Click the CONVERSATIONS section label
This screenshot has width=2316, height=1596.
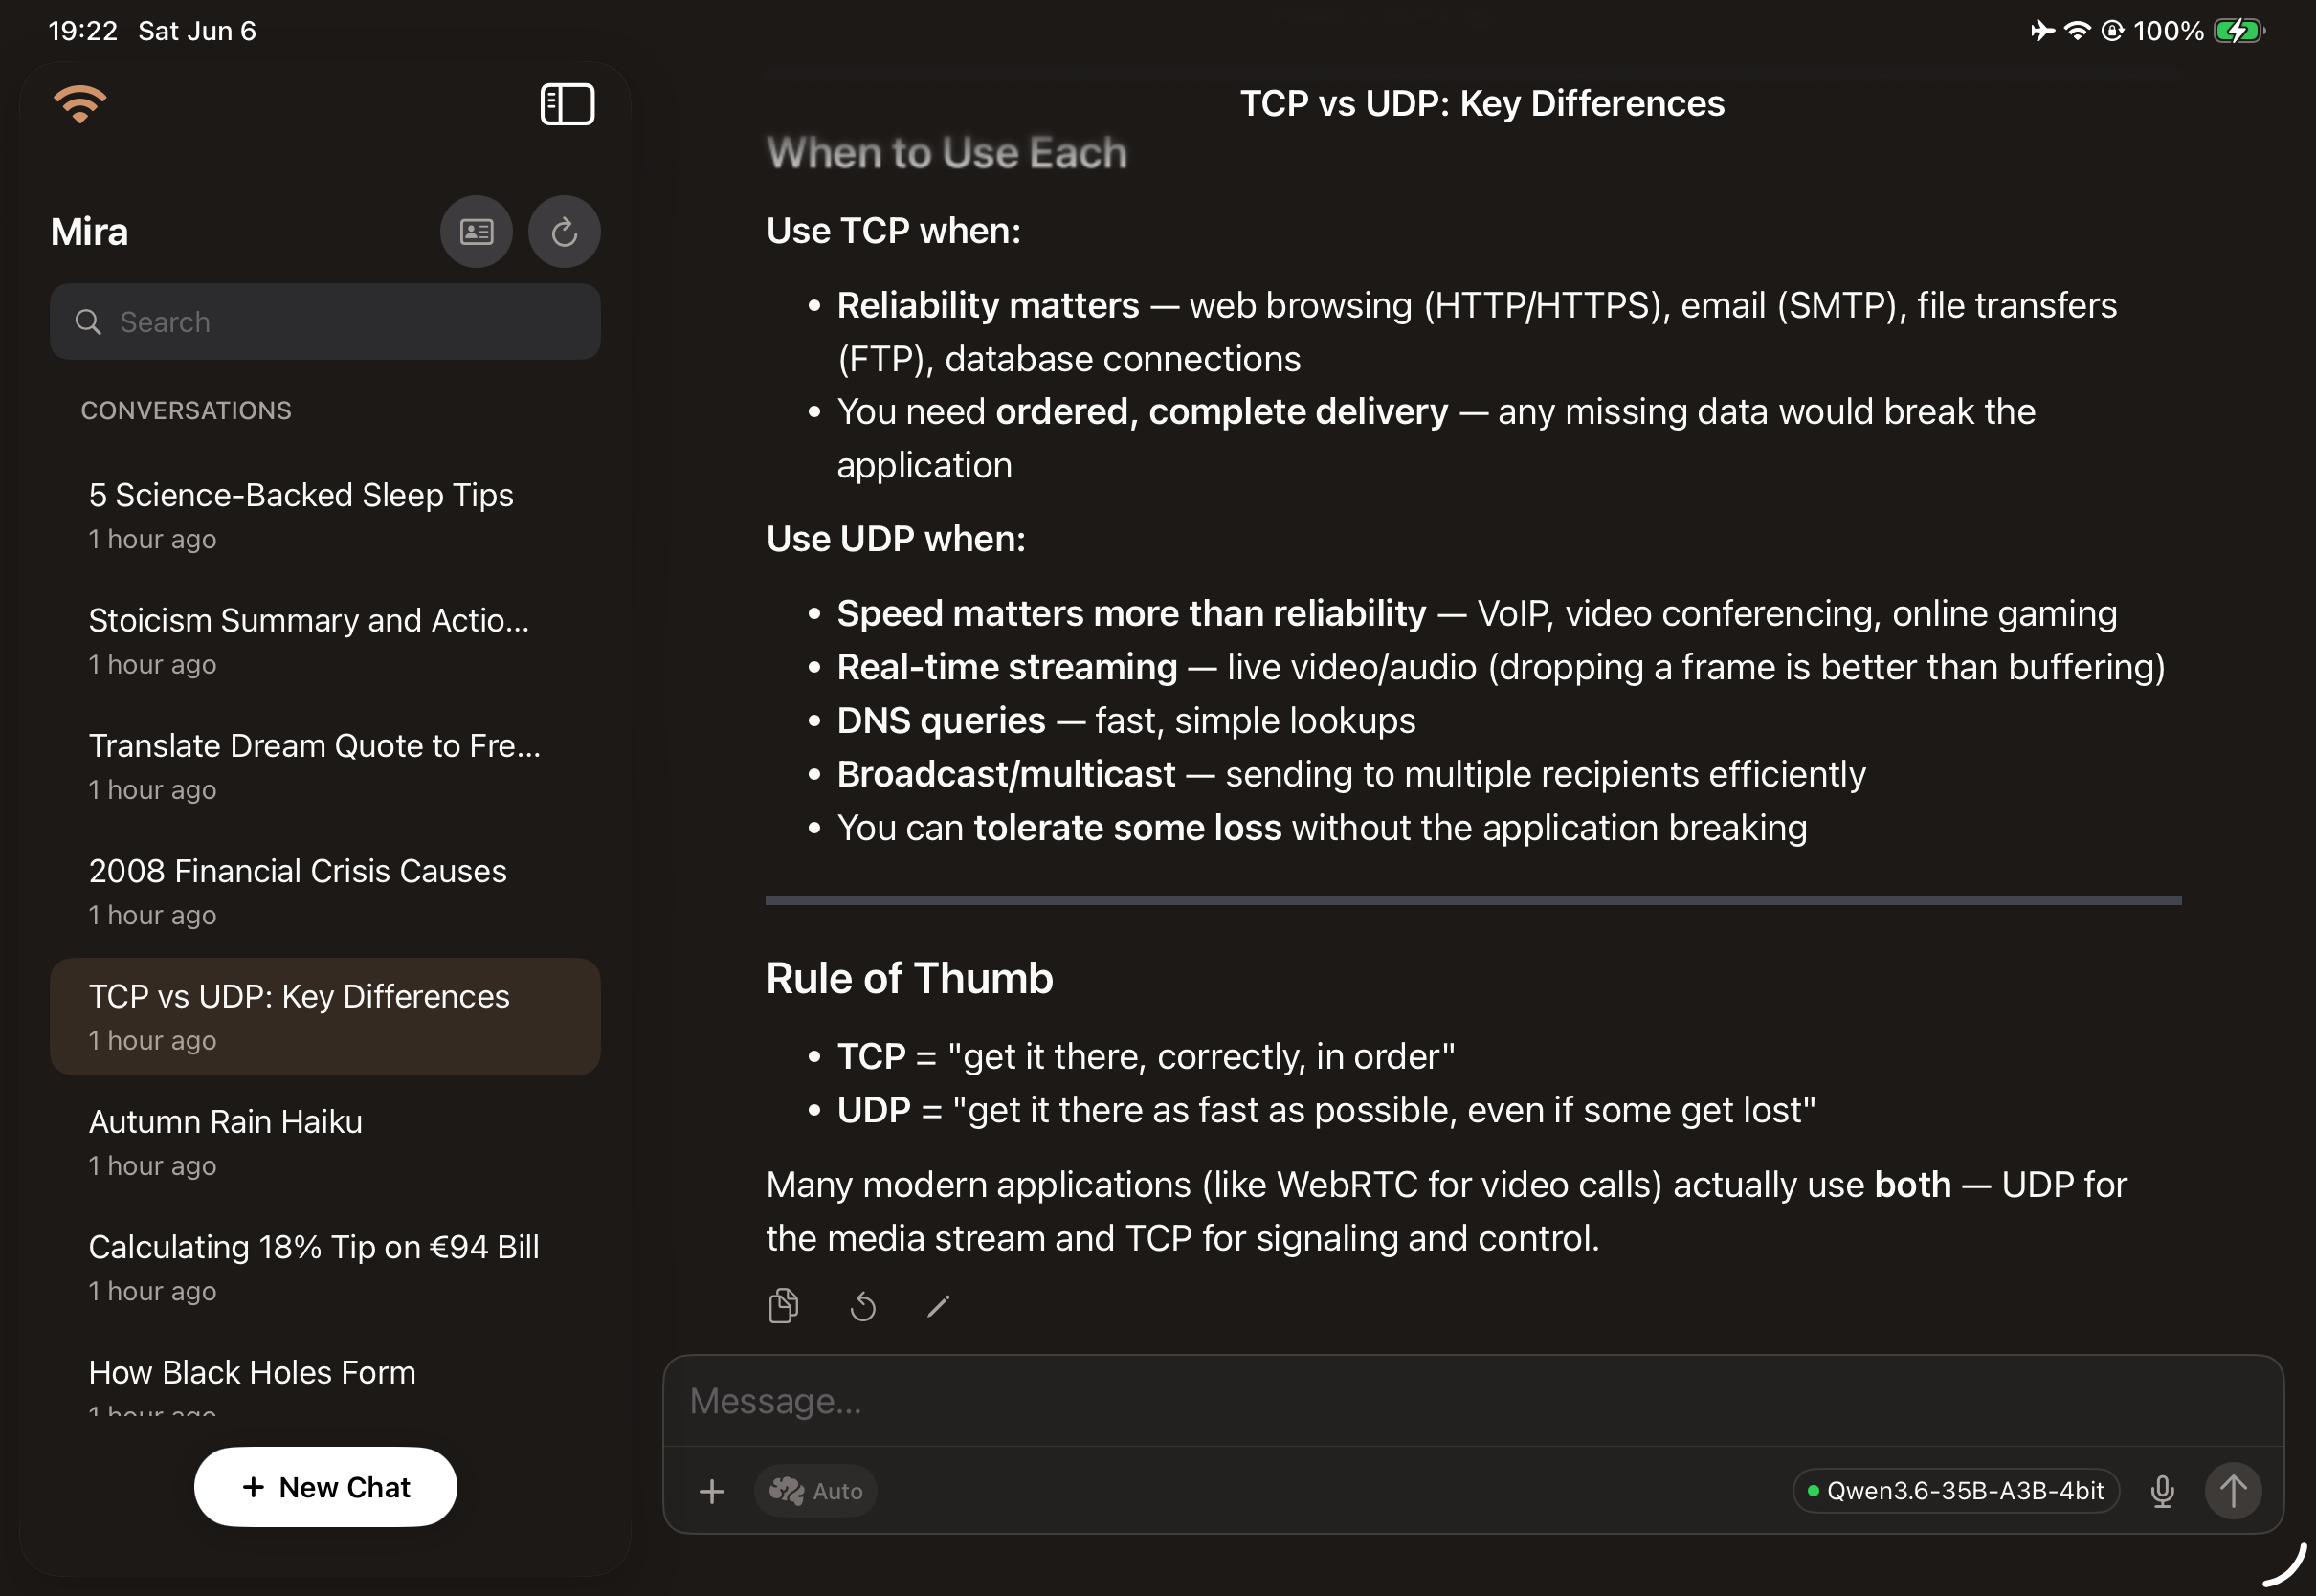tap(186, 410)
